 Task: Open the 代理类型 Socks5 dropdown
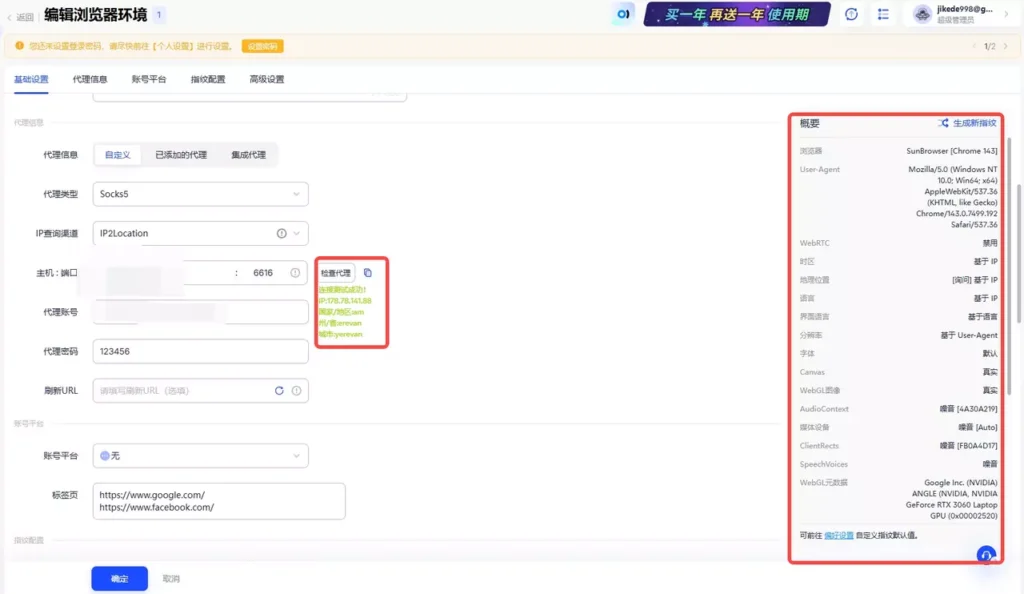[200, 194]
